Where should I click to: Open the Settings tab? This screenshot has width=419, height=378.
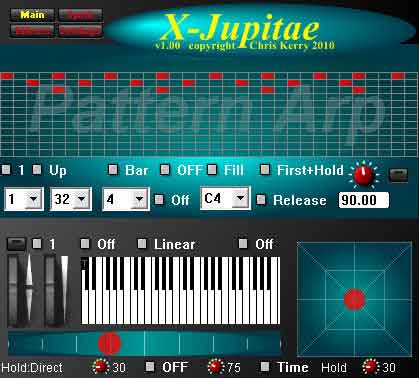coord(80,31)
